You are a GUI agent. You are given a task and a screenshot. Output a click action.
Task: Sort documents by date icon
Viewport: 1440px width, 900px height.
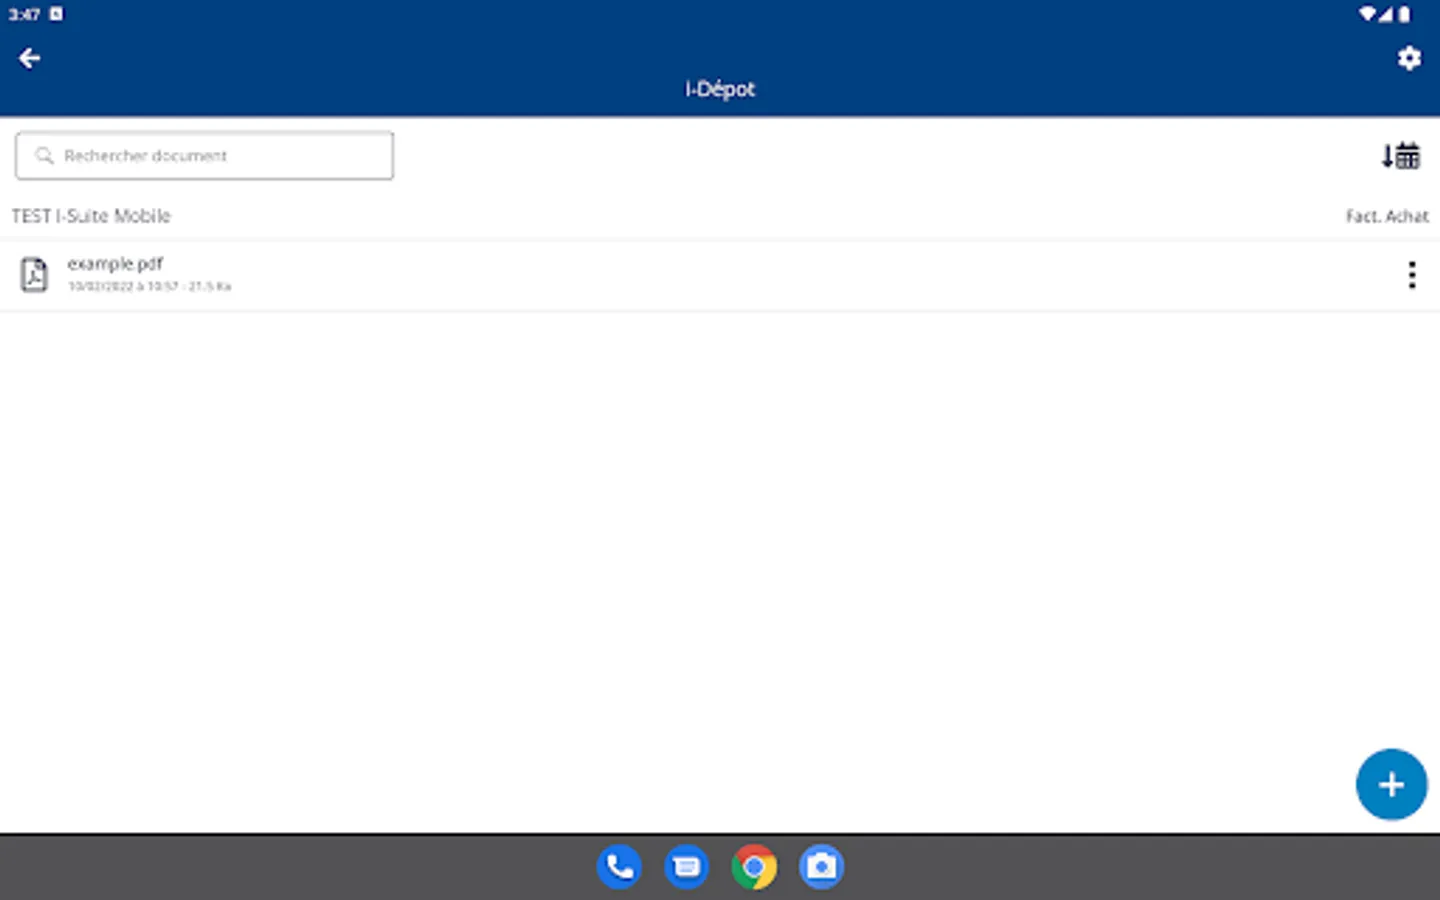click(x=1401, y=156)
